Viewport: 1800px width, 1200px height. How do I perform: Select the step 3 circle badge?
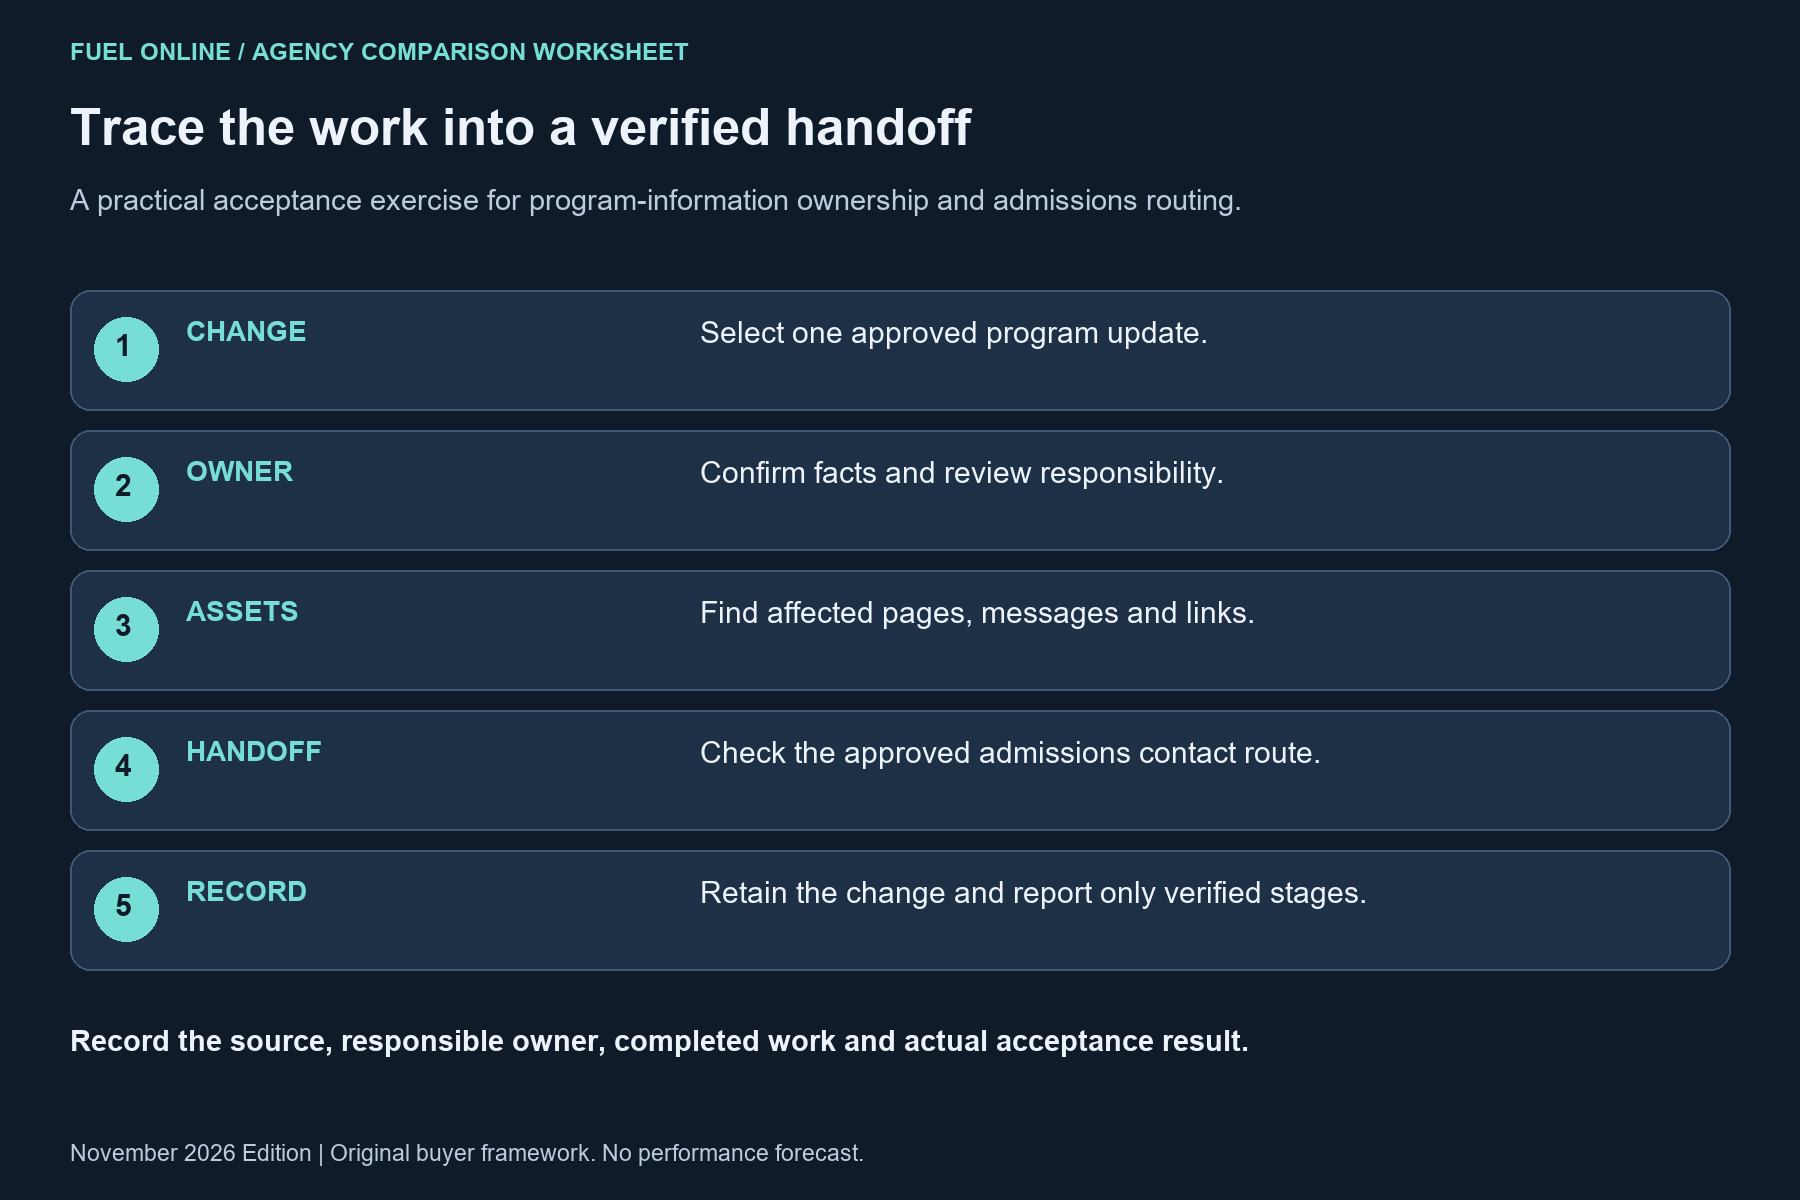[126, 629]
